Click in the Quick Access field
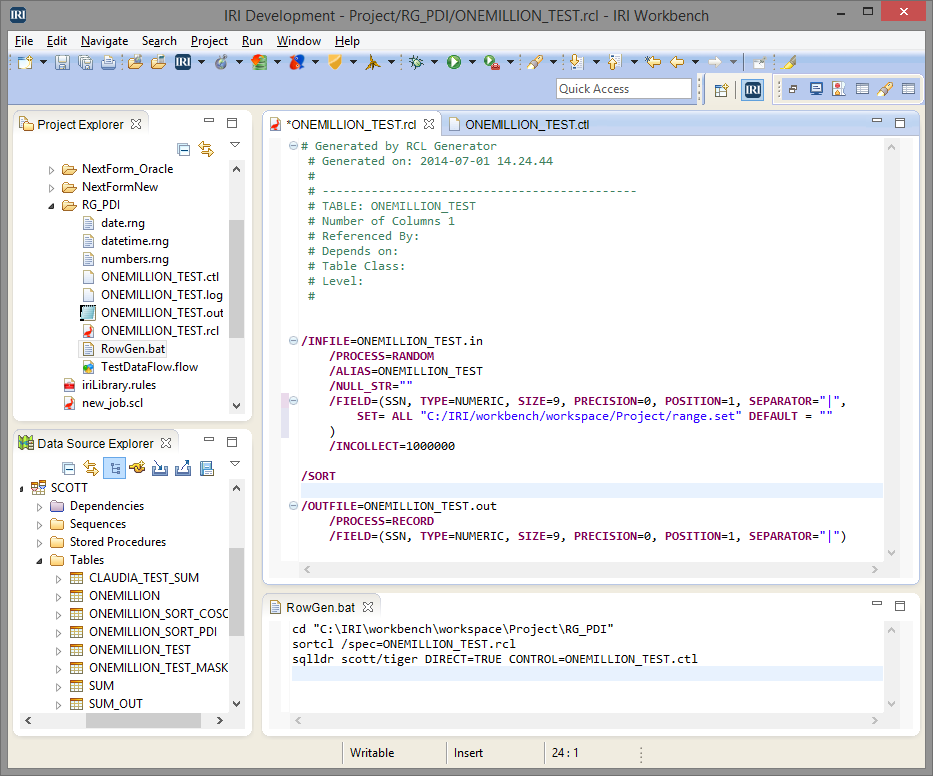Image resolution: width=933 pixels, height=776 pixels. (x=624, y=89)
